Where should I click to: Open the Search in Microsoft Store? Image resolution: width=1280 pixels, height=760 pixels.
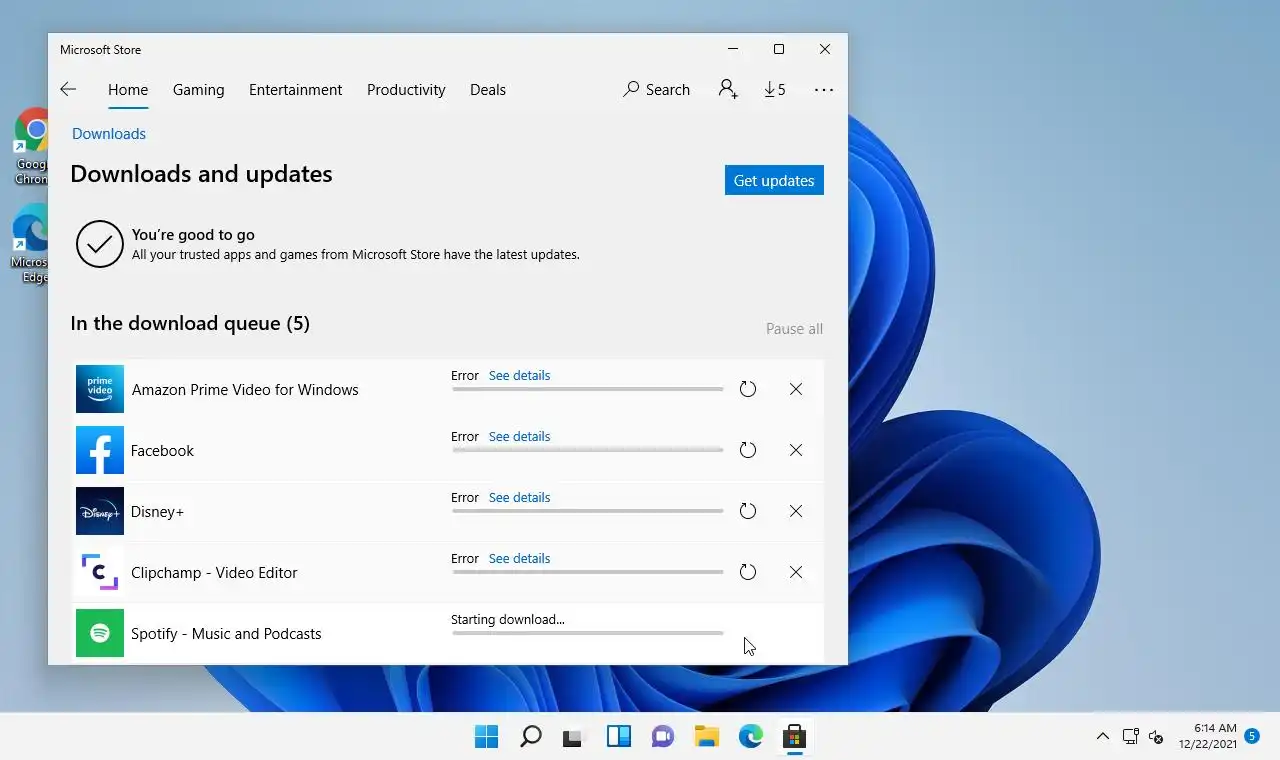pyautogui.click(x=657, y=89)
